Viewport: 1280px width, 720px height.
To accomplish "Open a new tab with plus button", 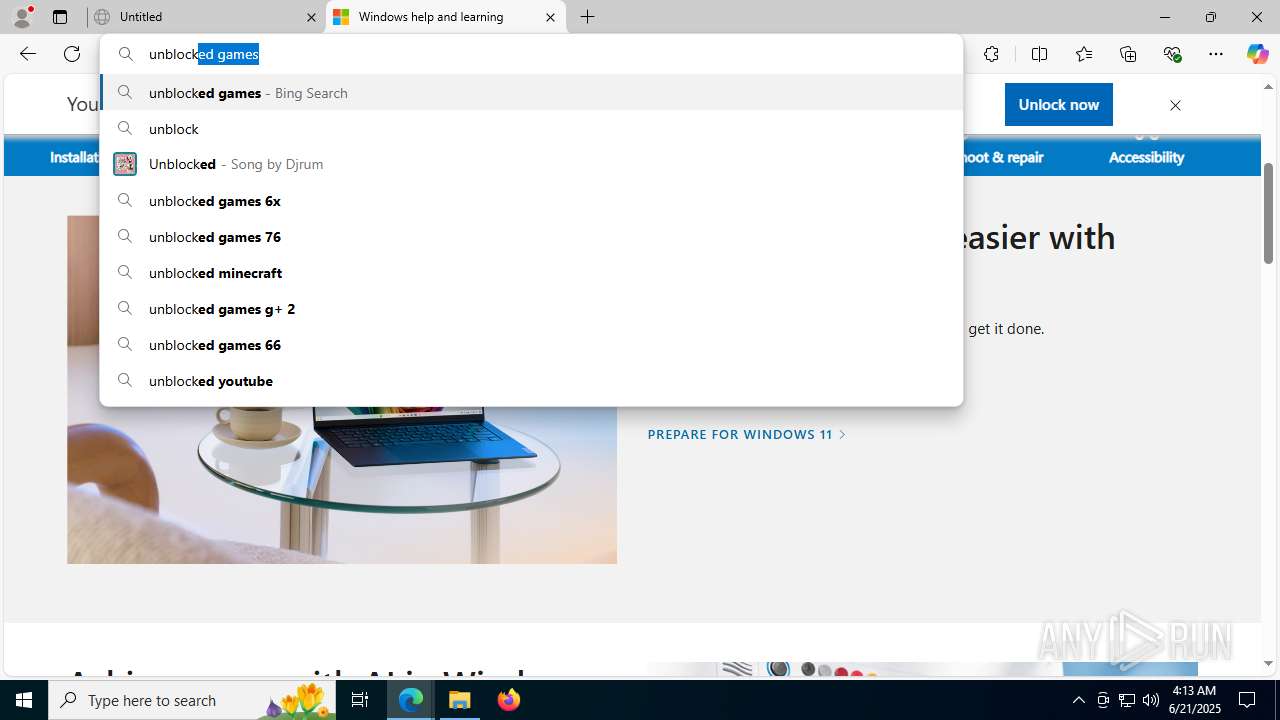I will 588,17.
